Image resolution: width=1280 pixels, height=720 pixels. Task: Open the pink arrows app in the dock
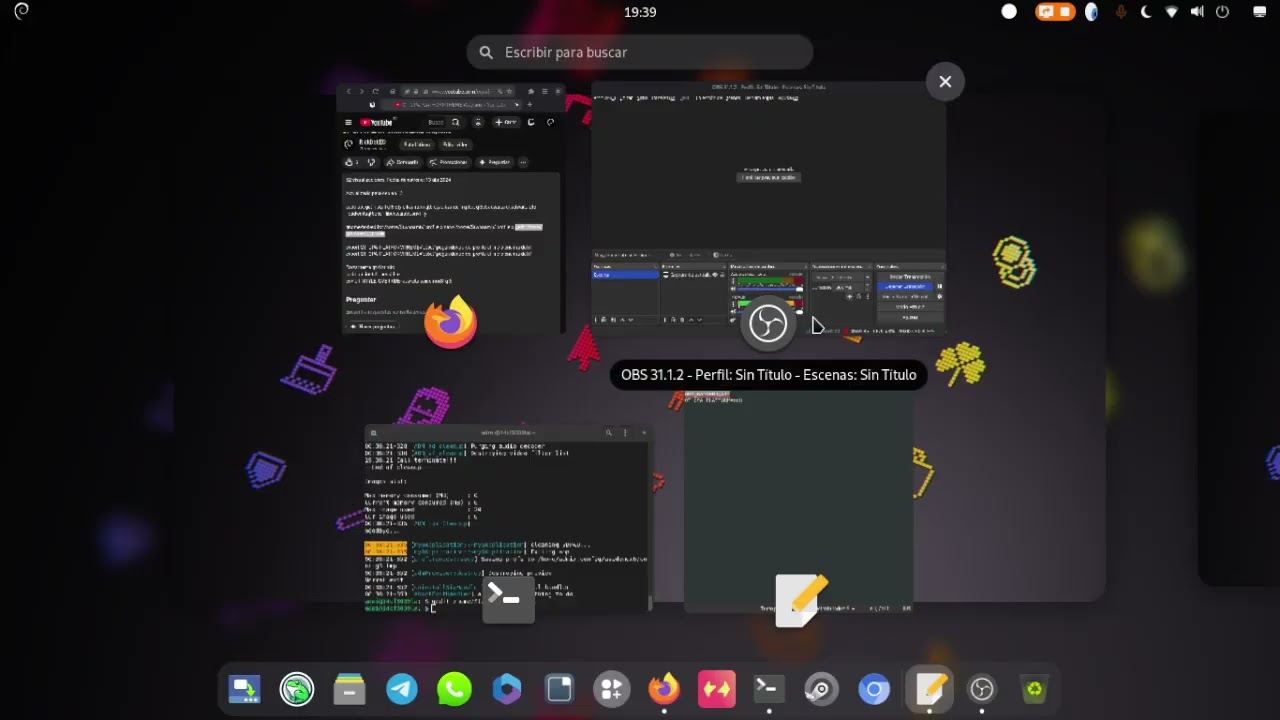click(717, 689)
